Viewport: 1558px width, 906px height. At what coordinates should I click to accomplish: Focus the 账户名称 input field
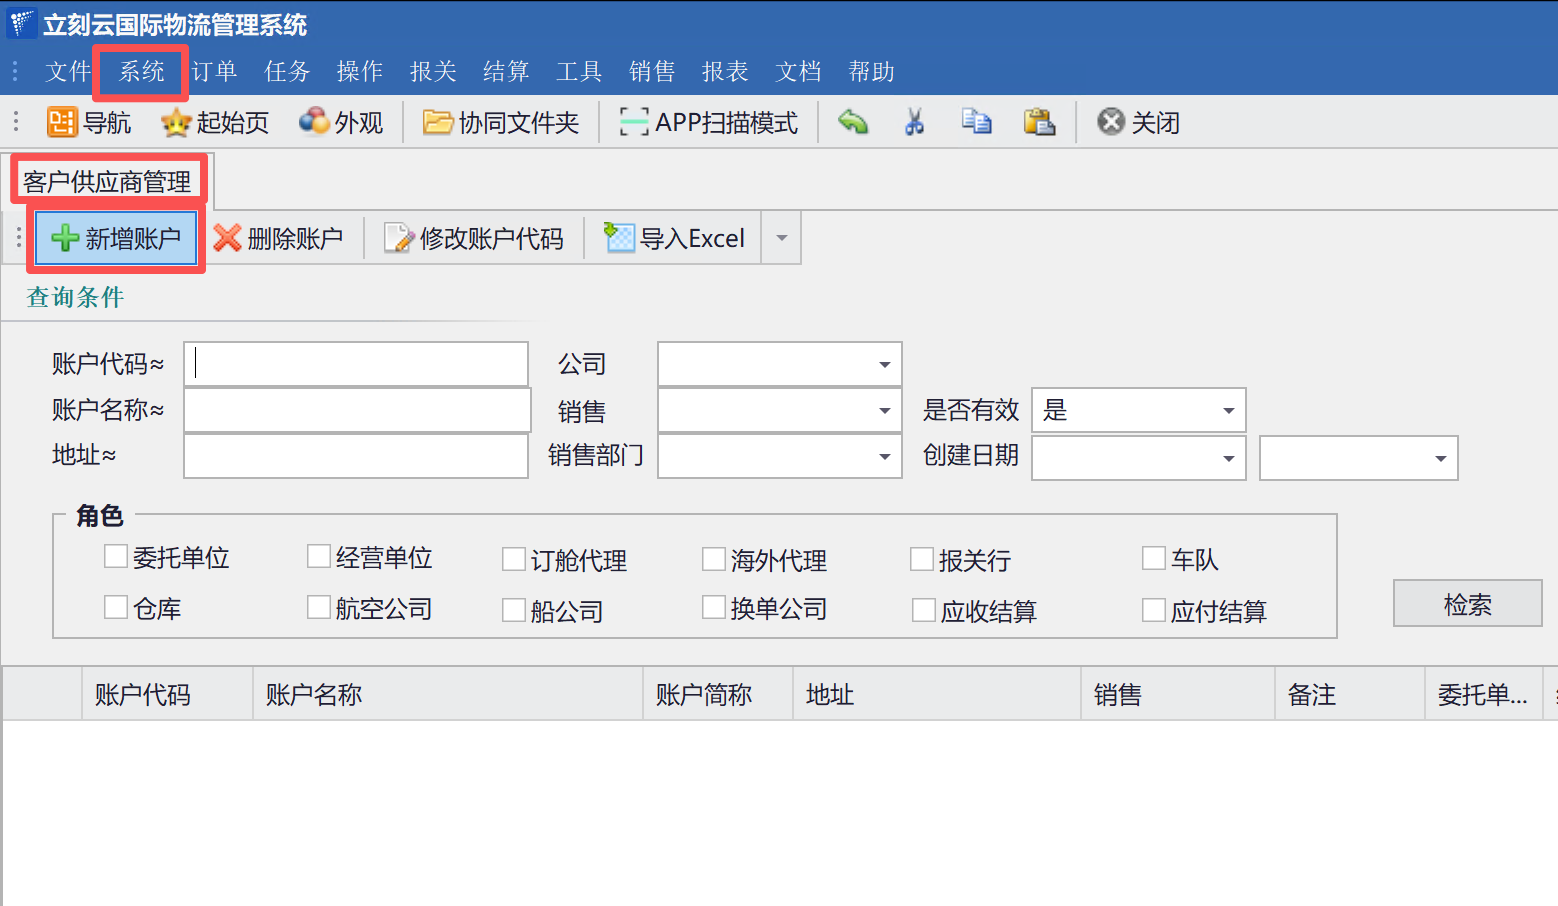[x=357, y=410]
